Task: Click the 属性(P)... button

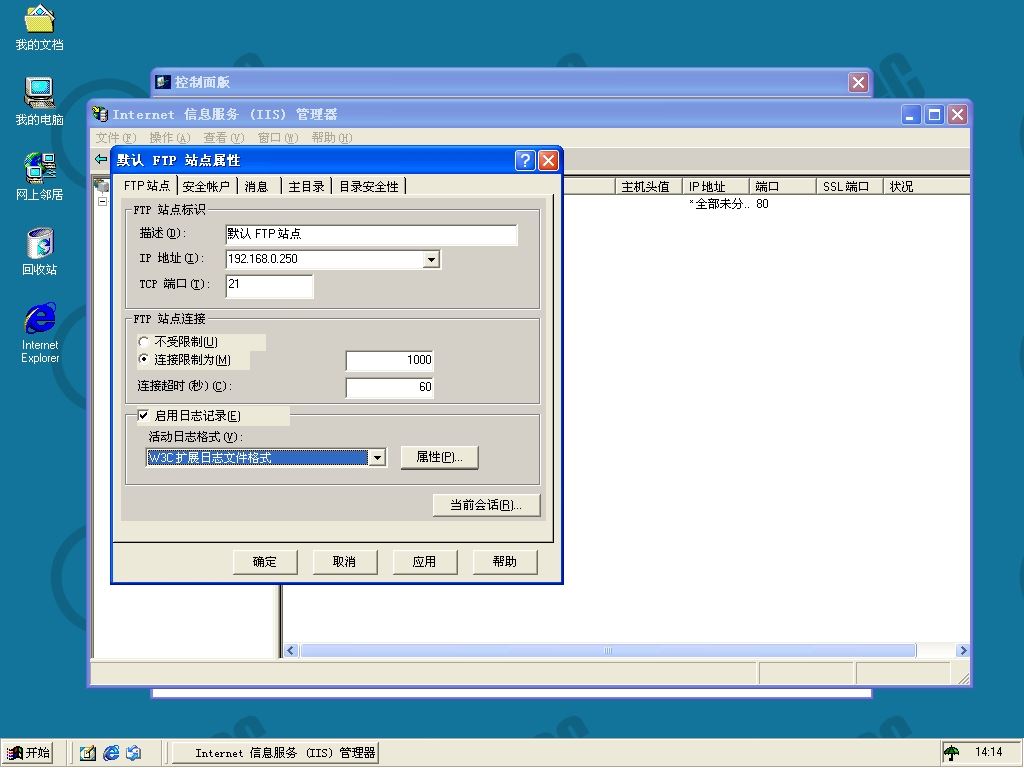Action: [439, 457]
